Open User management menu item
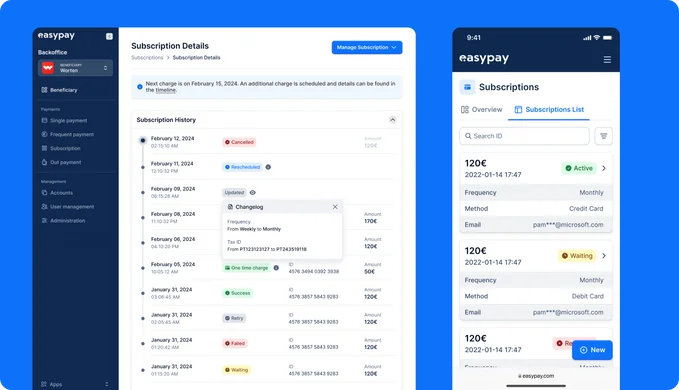This screenshot has width=679, height=390. pos(72,207)
